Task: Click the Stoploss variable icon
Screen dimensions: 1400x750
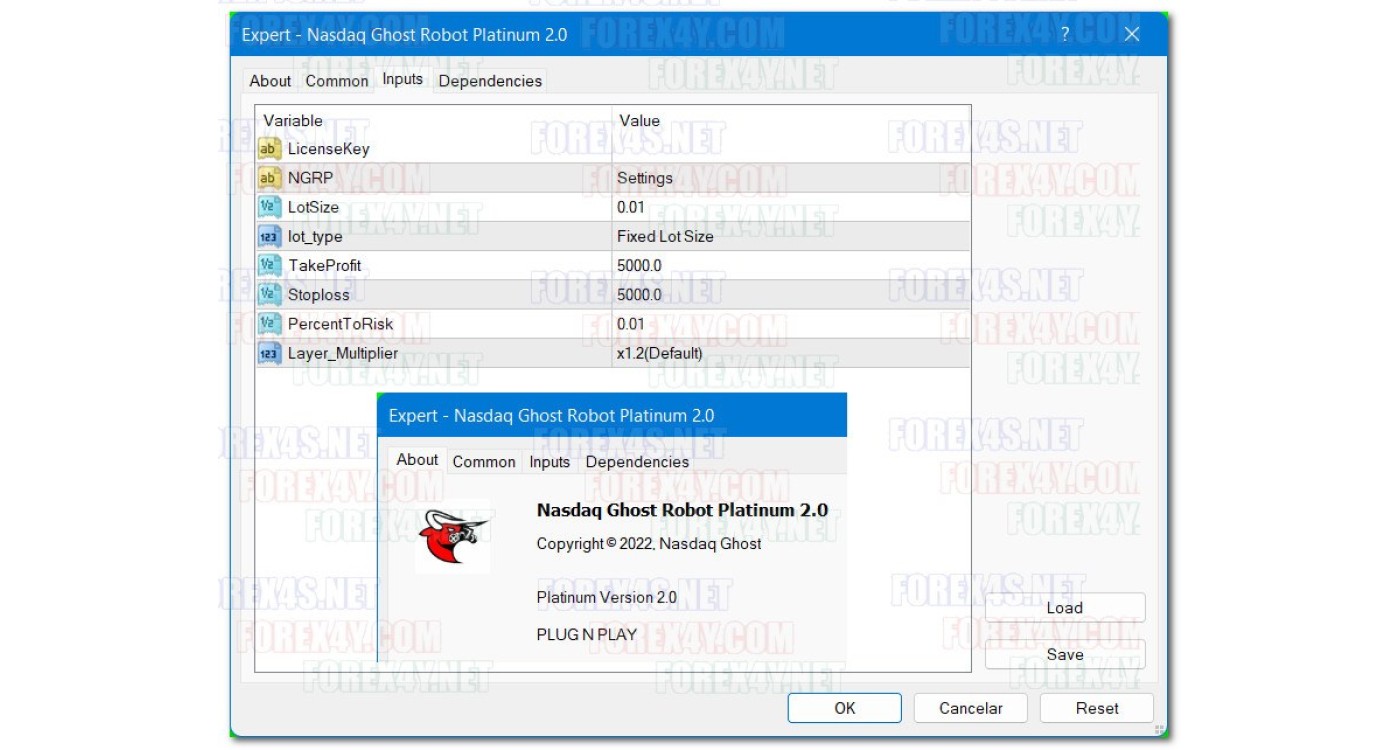Action: pos(269,295)
